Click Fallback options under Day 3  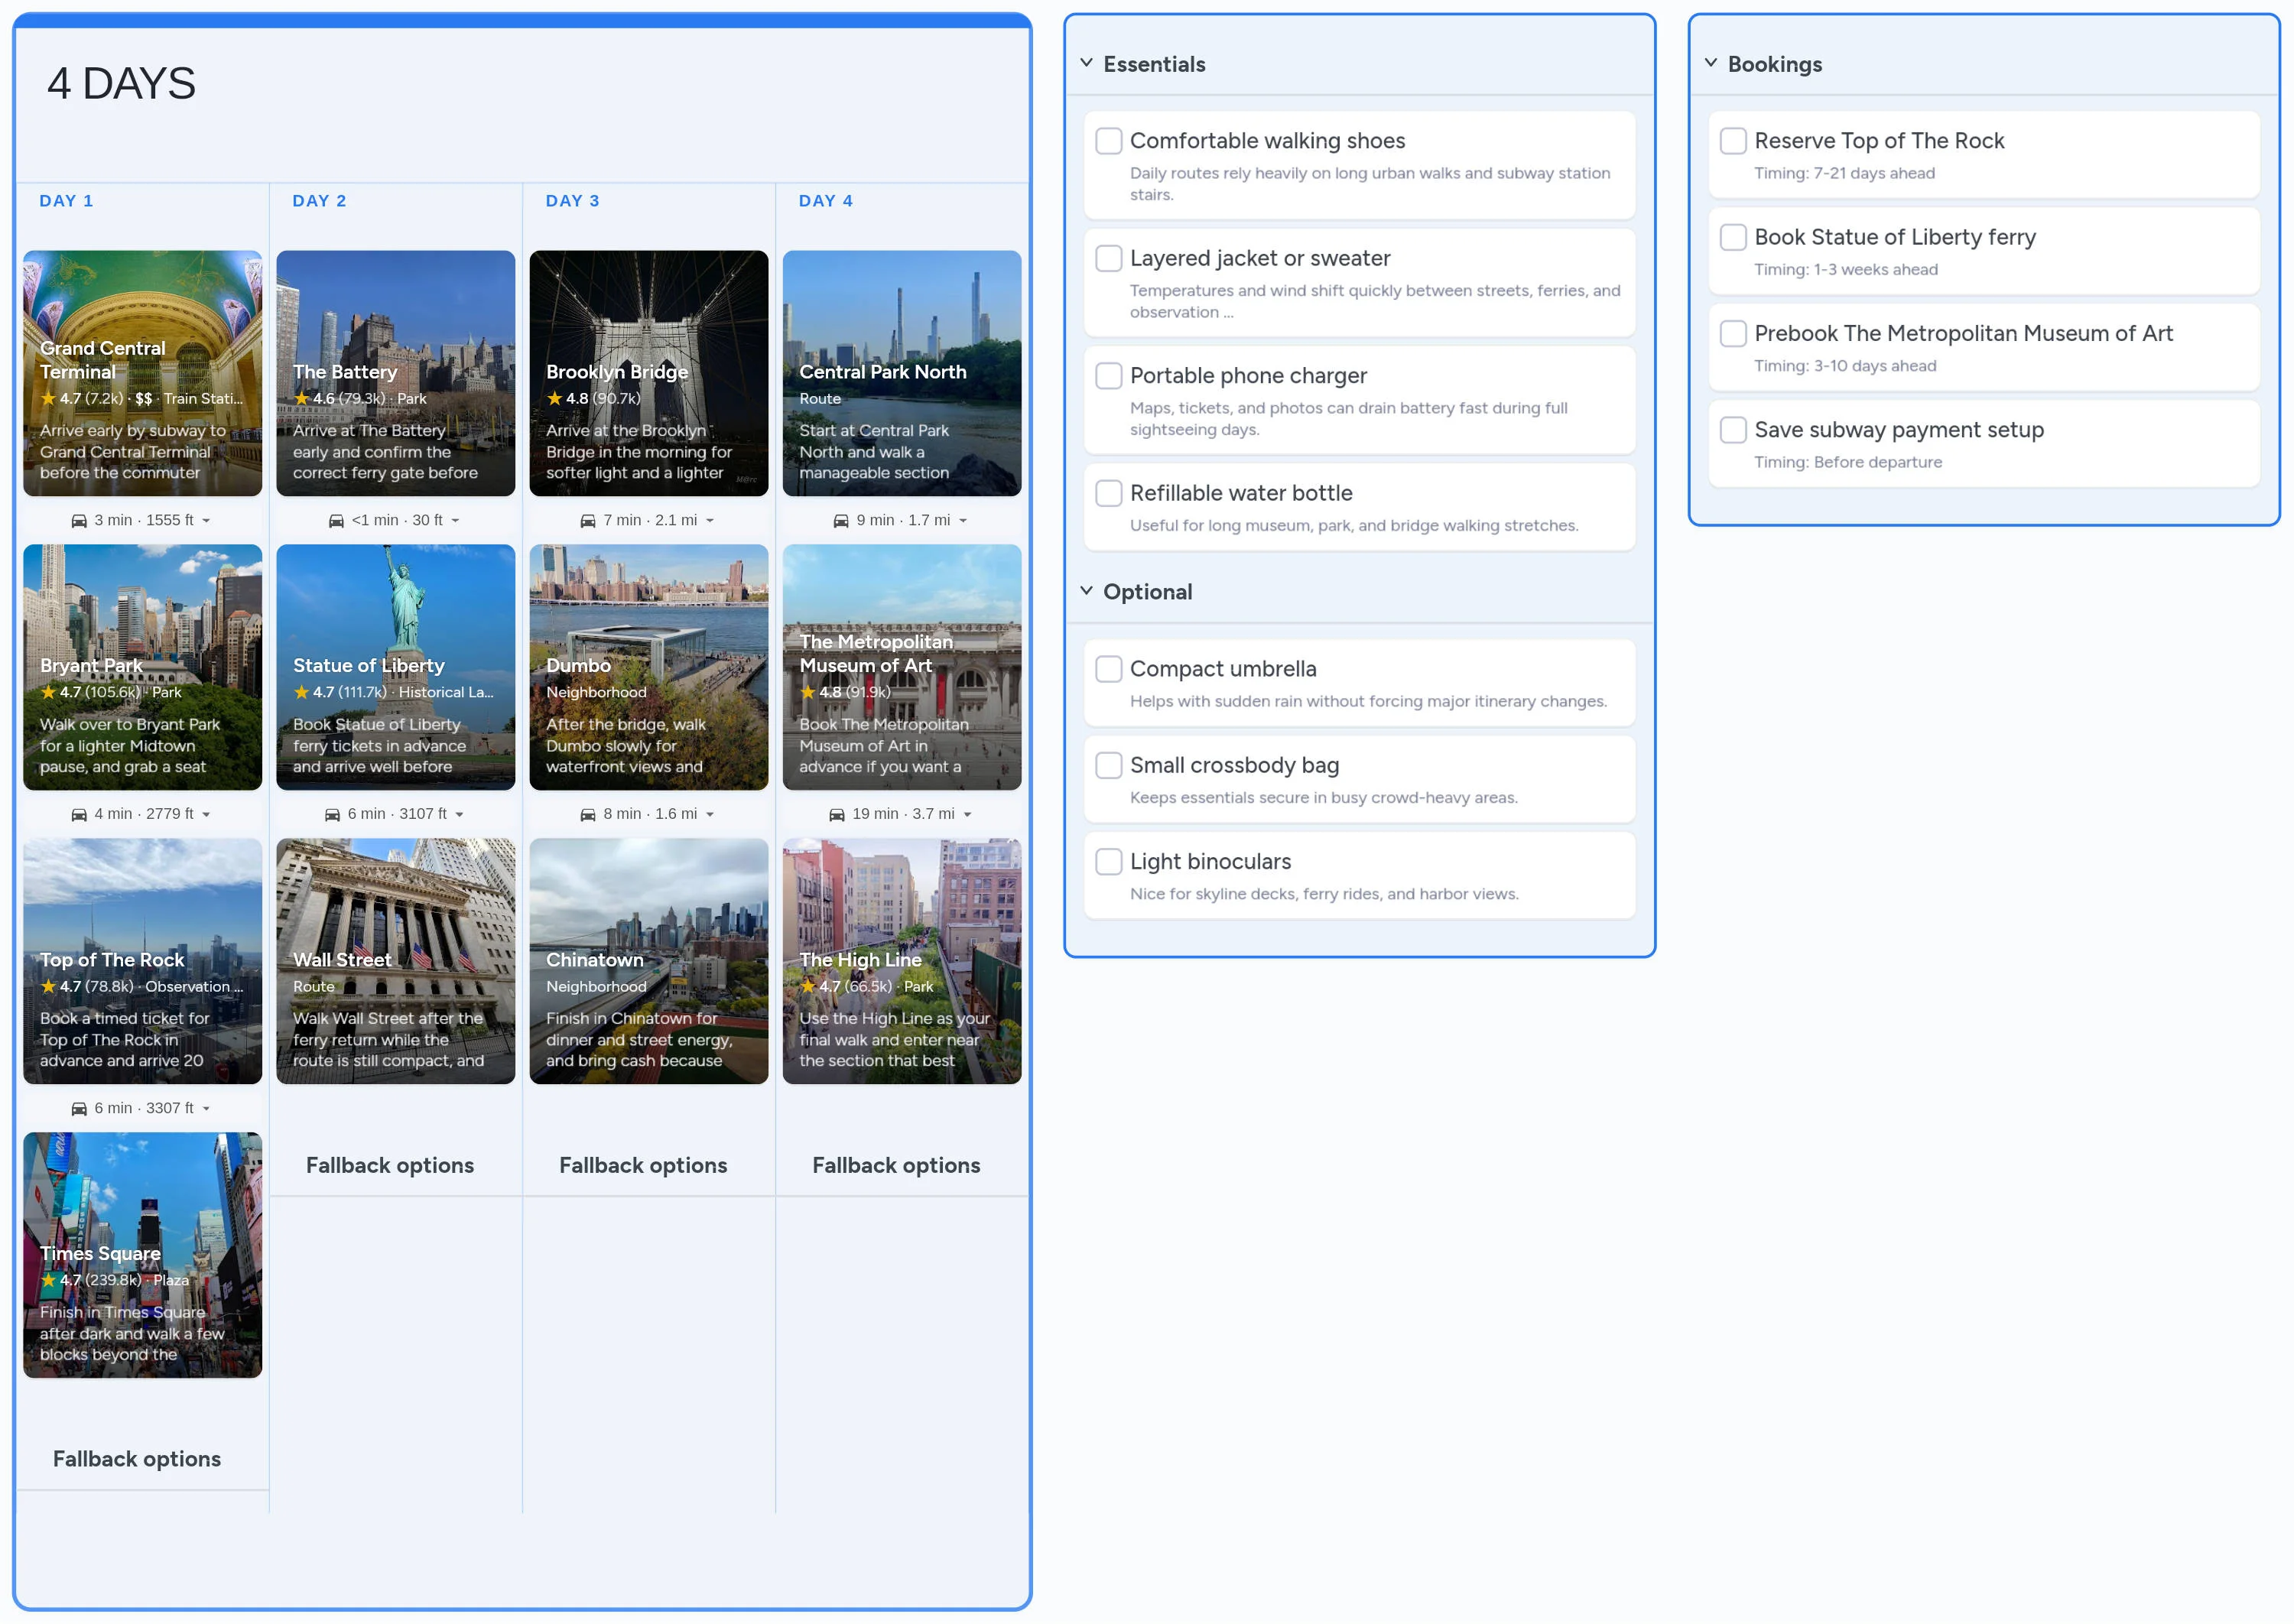(x=644, y=1164)
